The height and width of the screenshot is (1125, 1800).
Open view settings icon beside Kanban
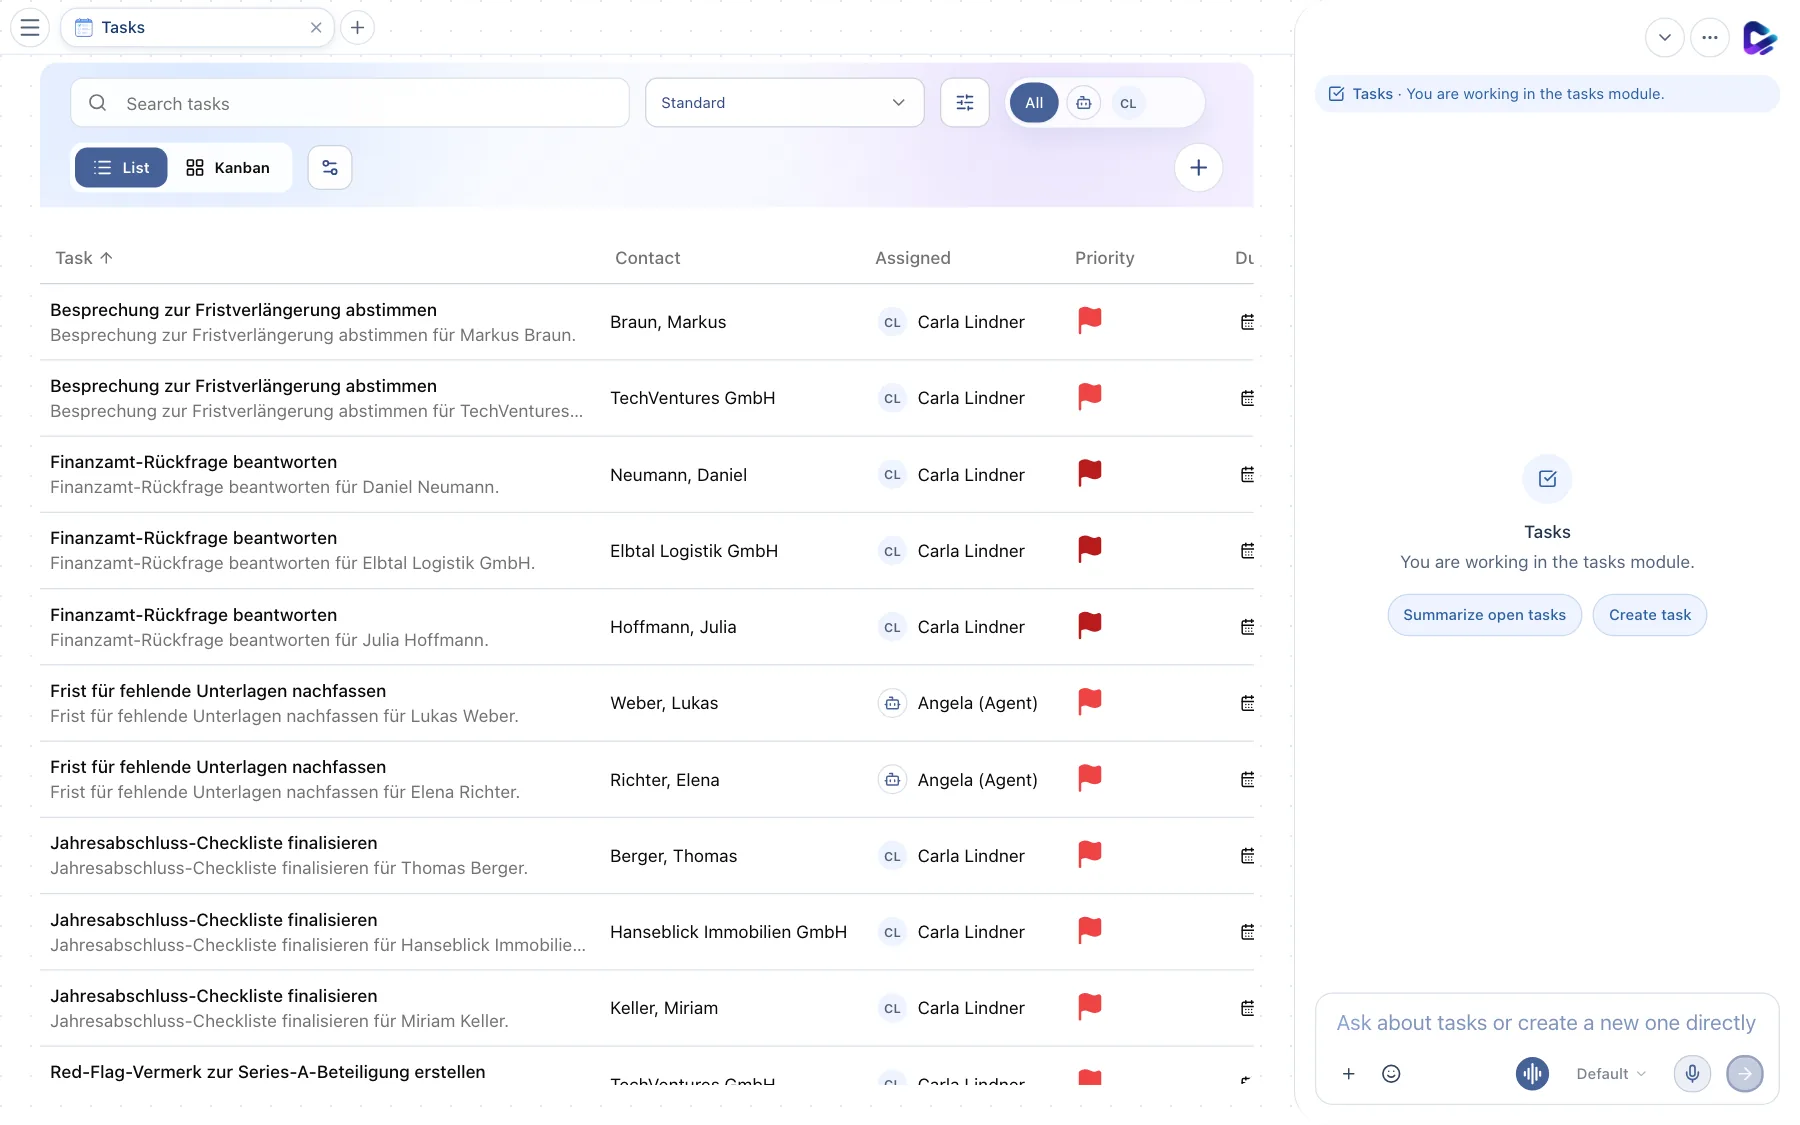click(330, 168)
